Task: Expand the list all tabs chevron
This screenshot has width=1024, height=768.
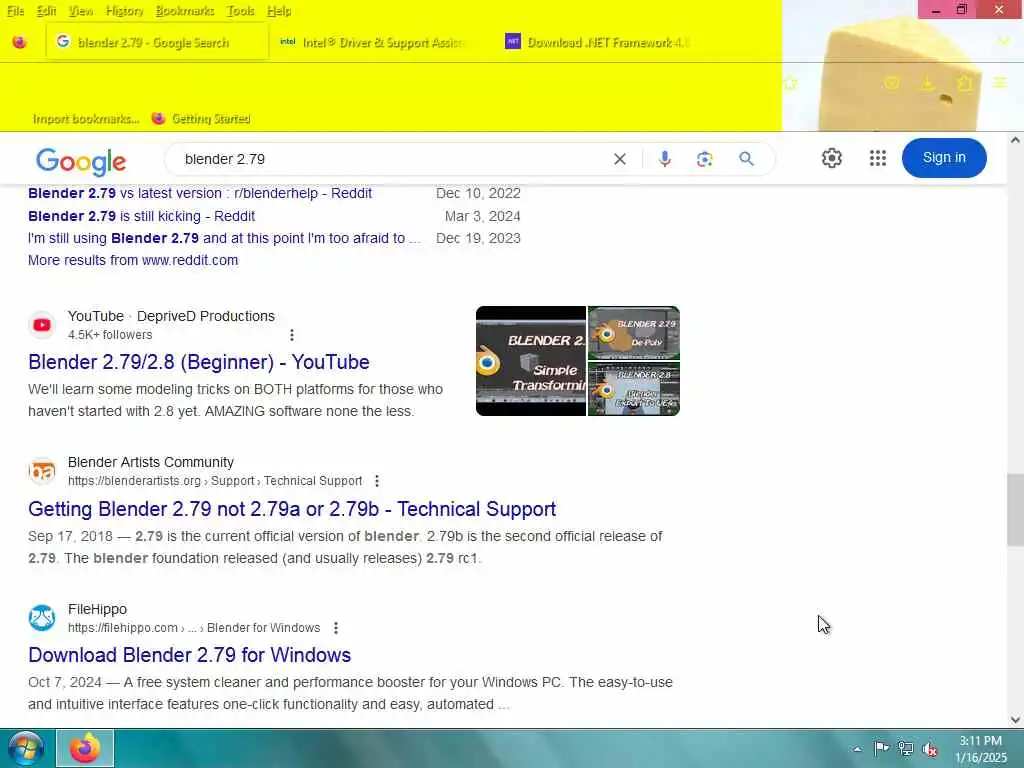Action: coord(1004,42)
